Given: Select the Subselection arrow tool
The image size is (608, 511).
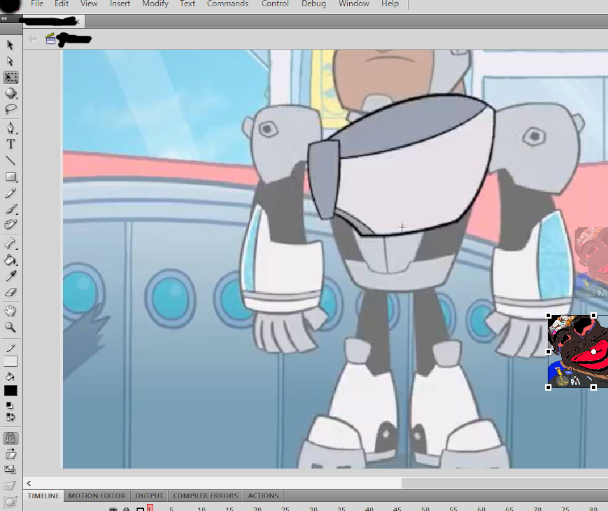Looking at the screenshot, I should pyautogui.click(x=11, y=61).
